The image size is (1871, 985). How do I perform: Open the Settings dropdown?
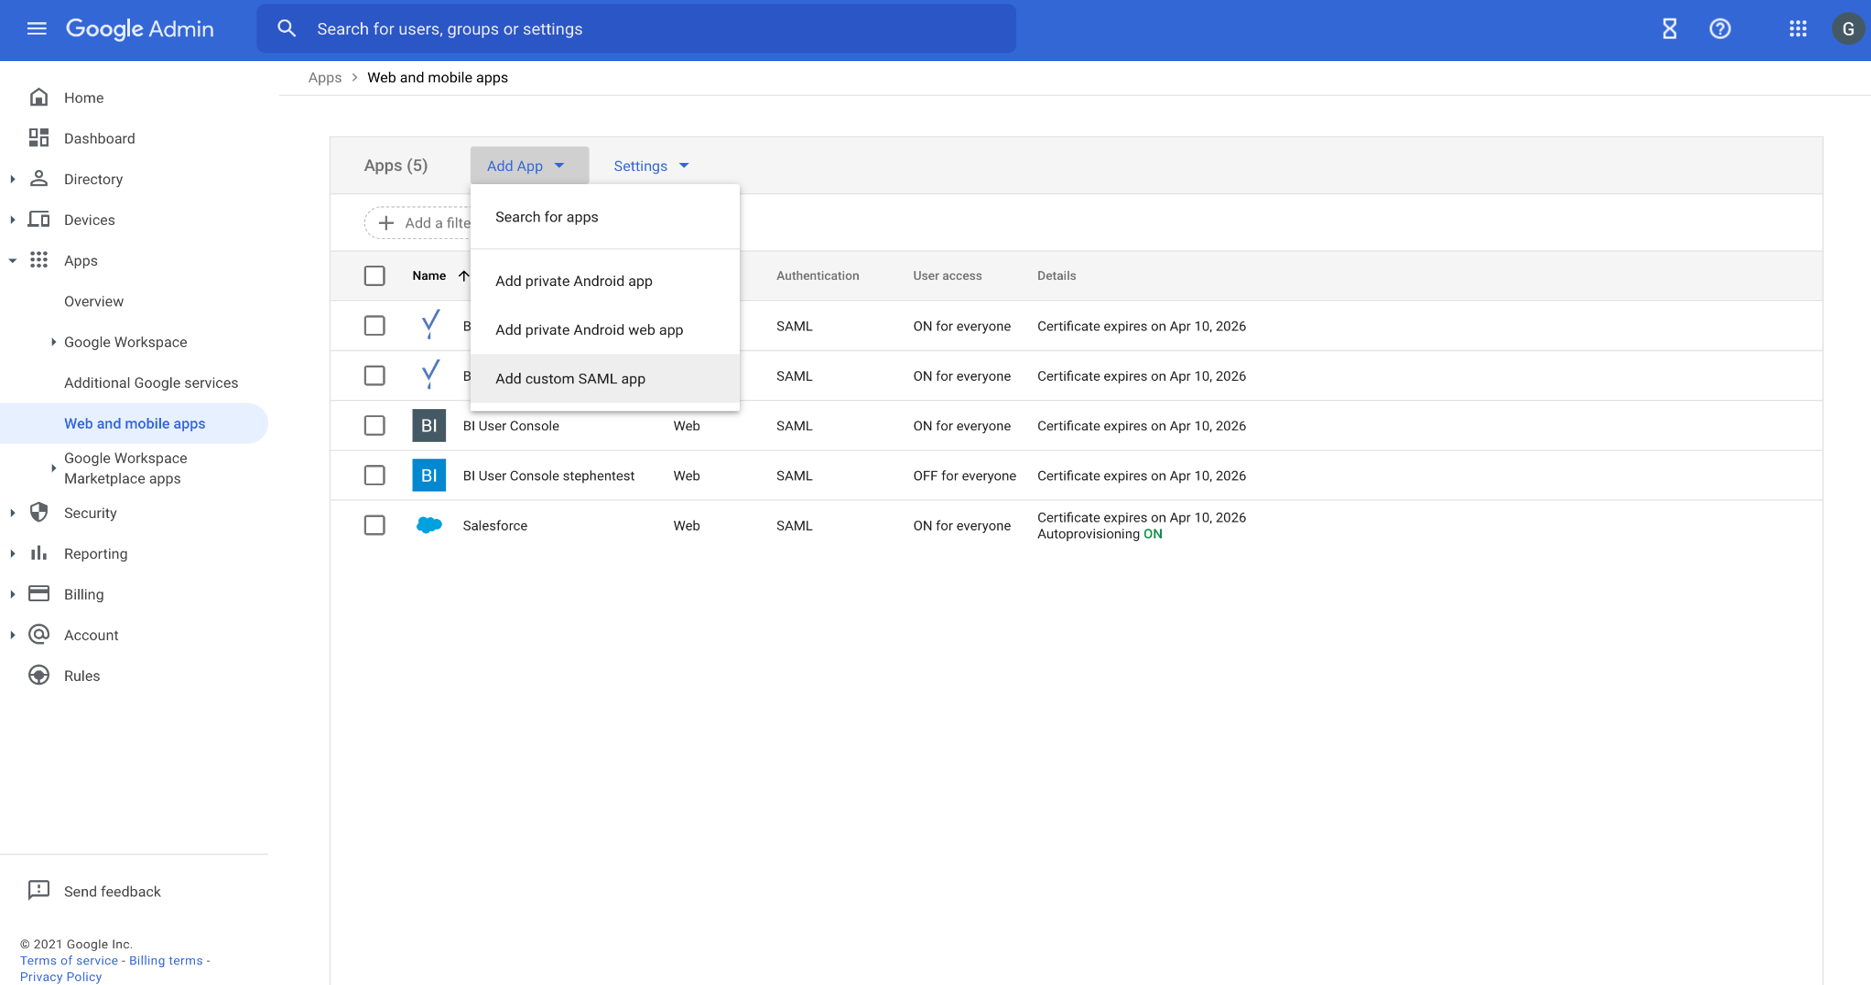click(651, 166)
